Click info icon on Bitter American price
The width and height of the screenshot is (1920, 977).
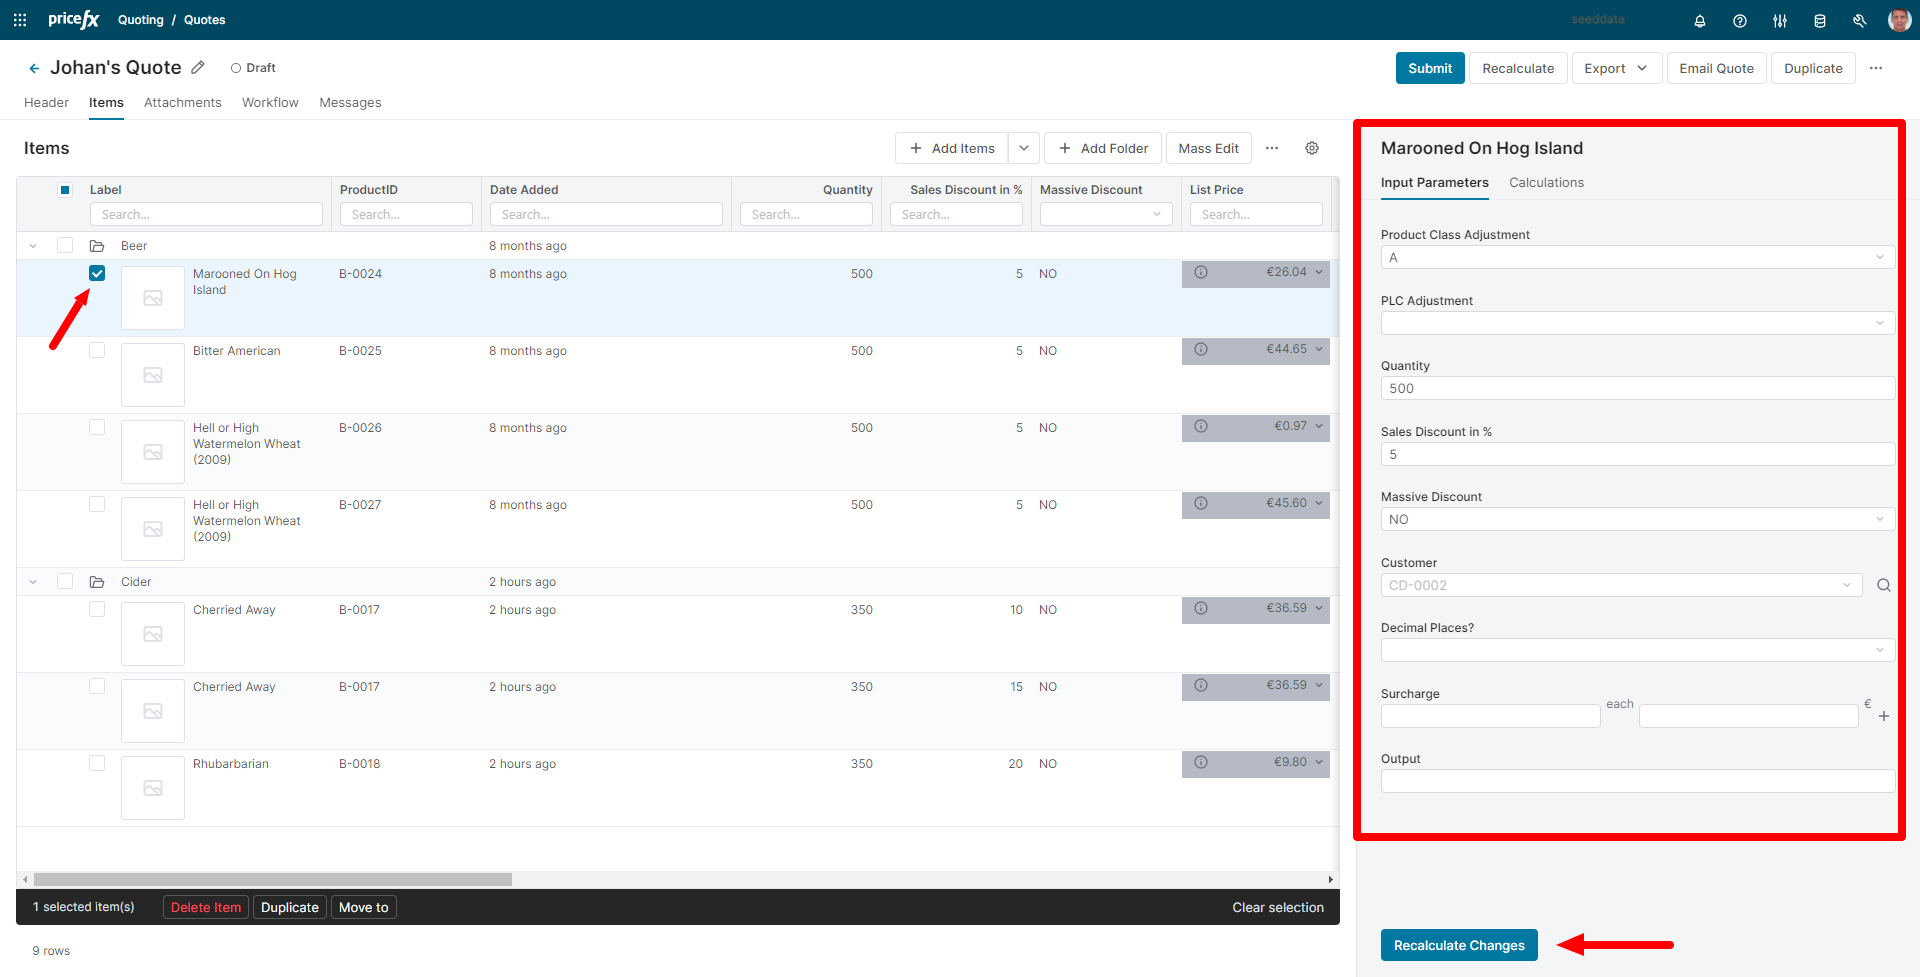point(1201,349)
